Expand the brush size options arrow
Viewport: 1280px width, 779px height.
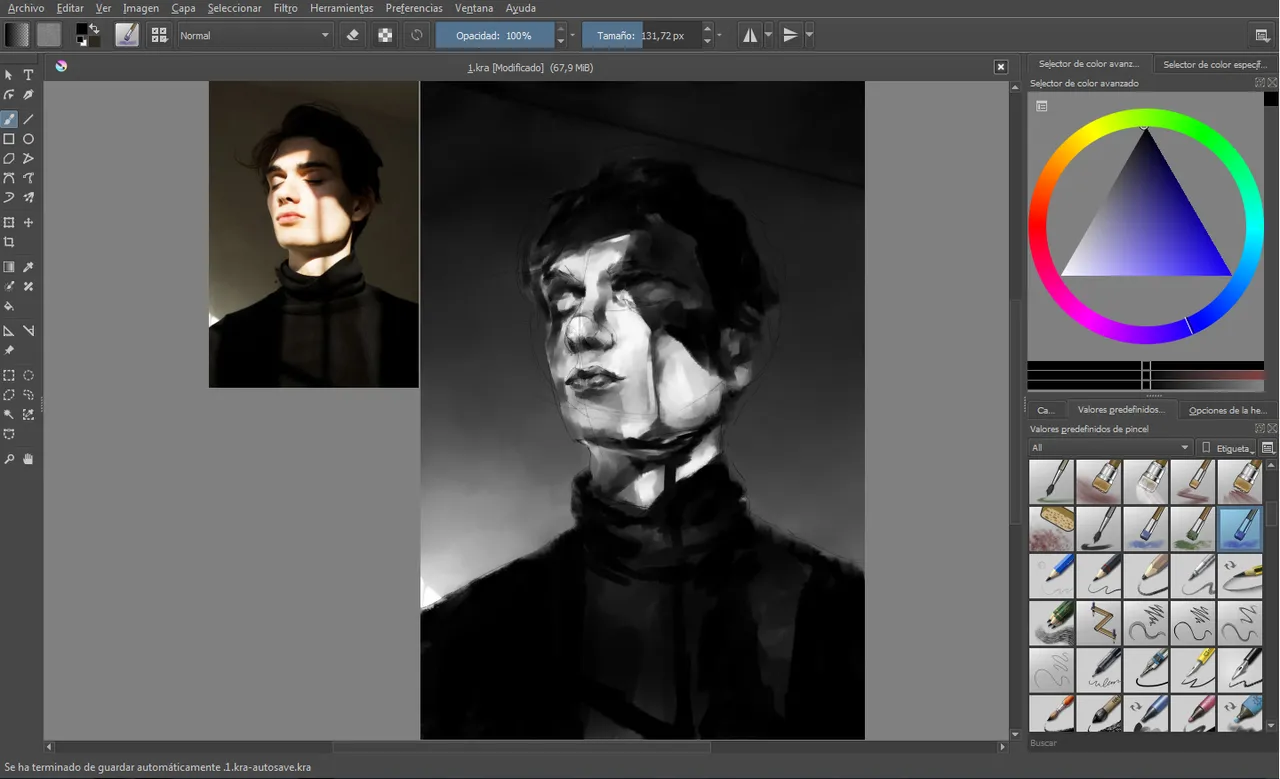pos(719,35)
